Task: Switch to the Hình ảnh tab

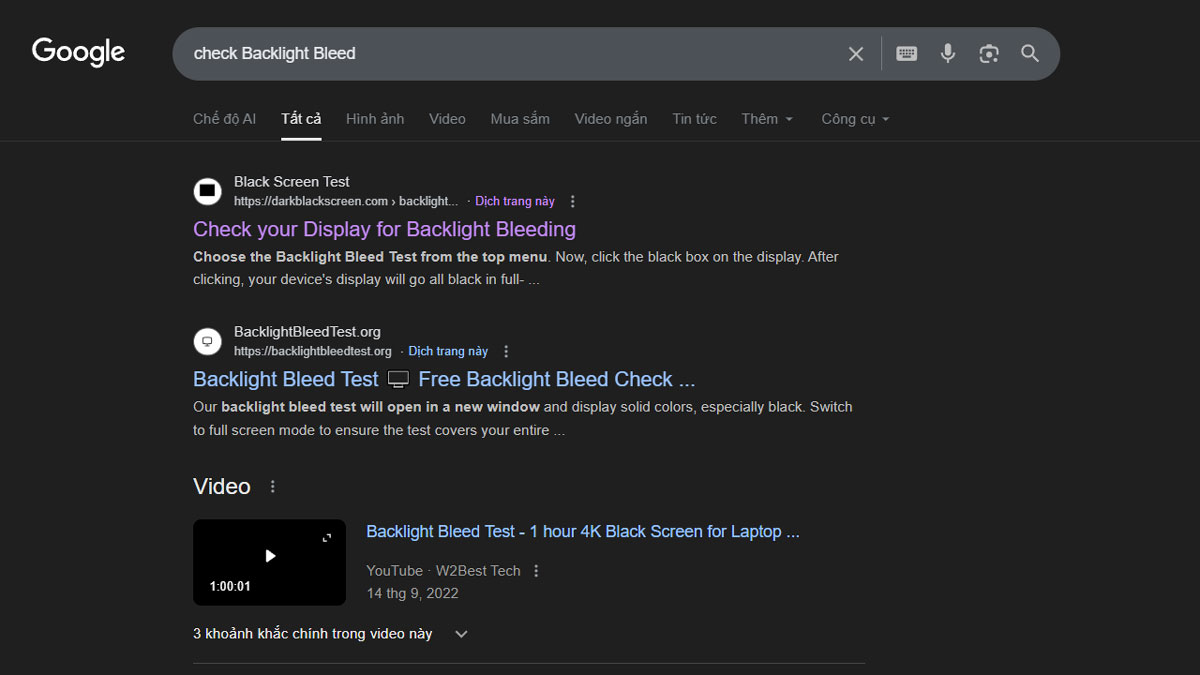Action: (x=375, y=119)
